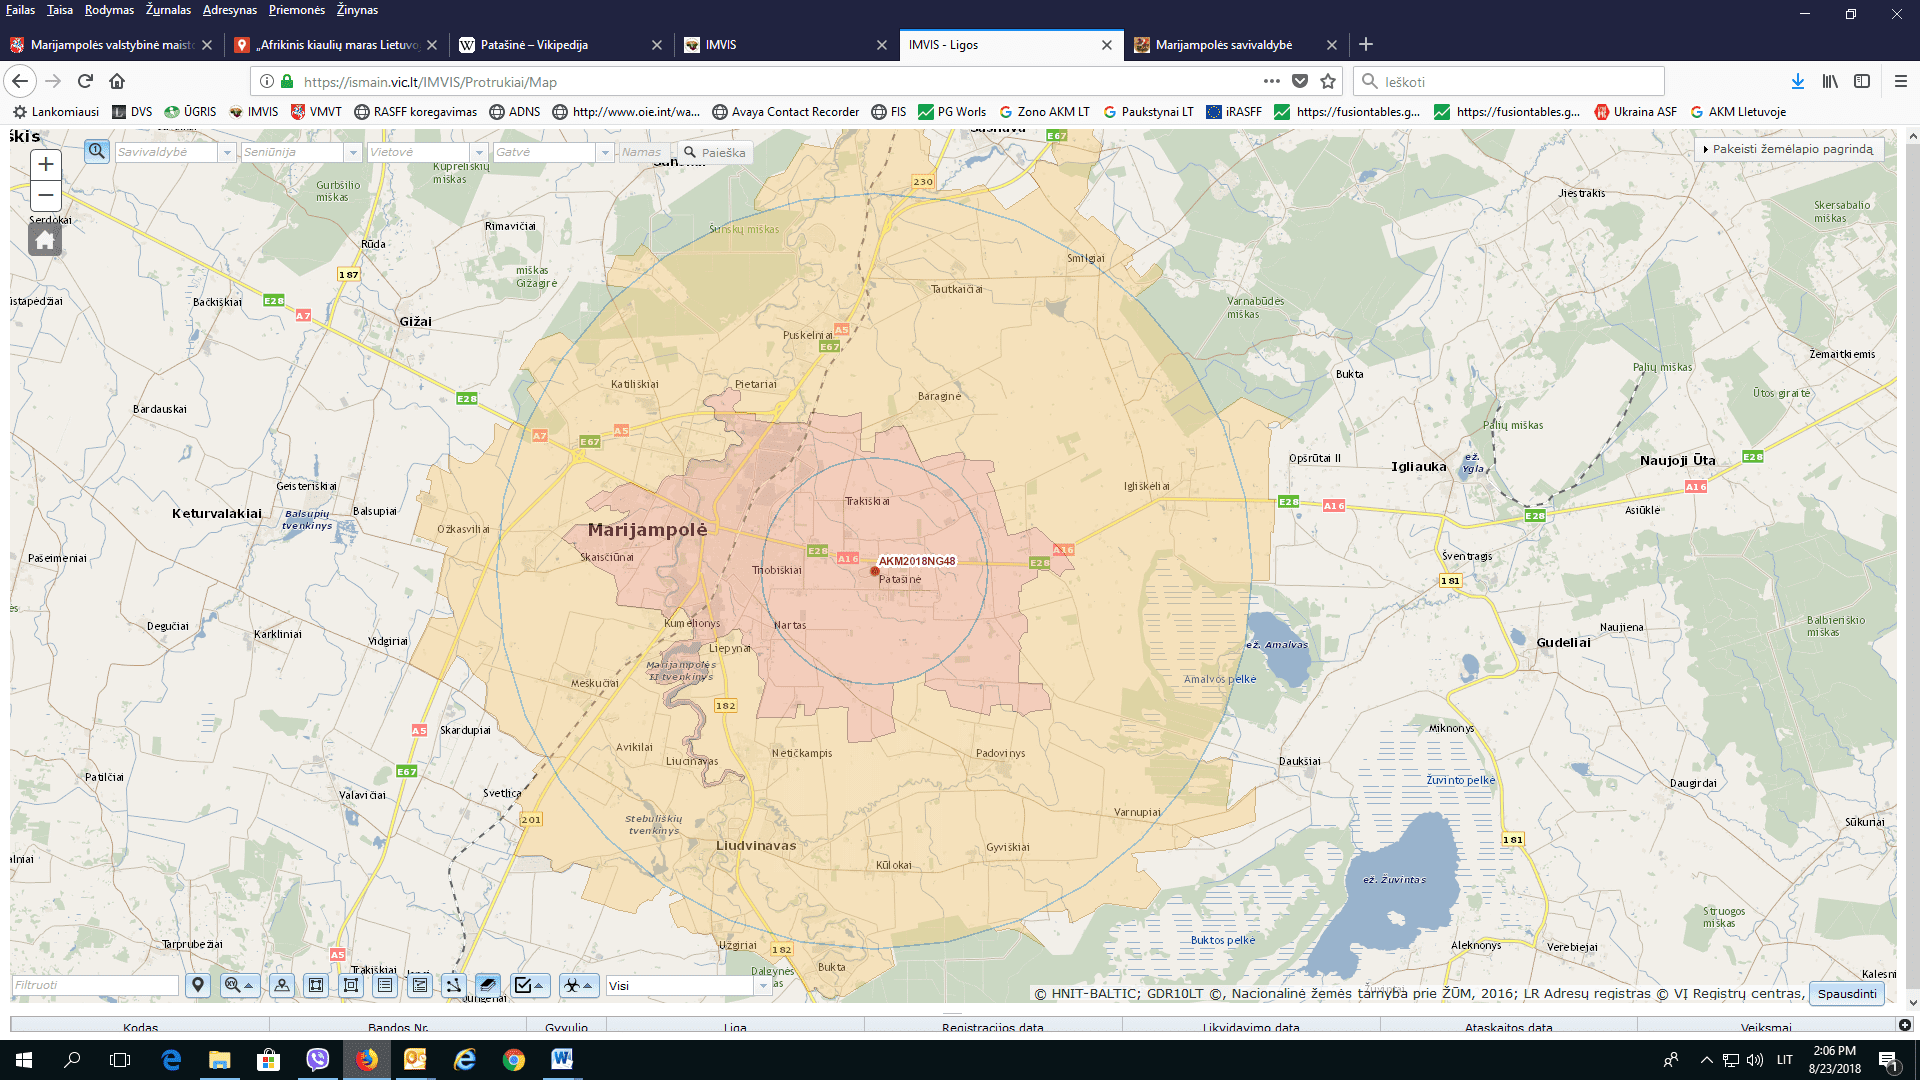Viewport: 1920px width, 1080px height.
Task: Switch to the Marijampolės savivaldybė tab
Action: 1236,45
